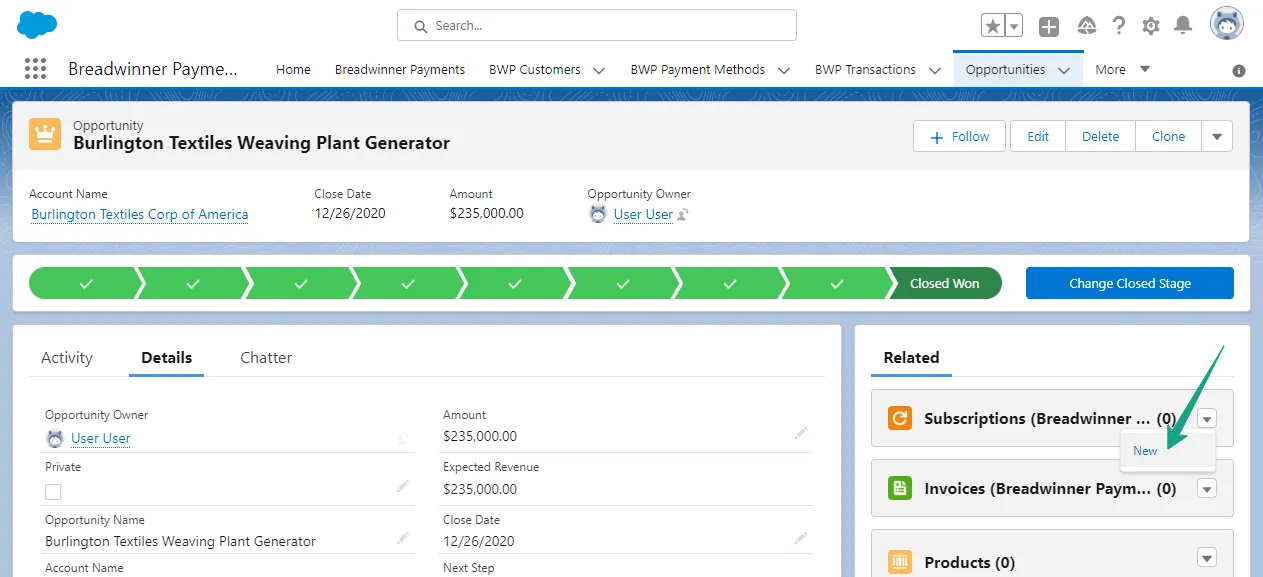
Task: Switch to the Activity tab
Action: [x=67, y=357]
